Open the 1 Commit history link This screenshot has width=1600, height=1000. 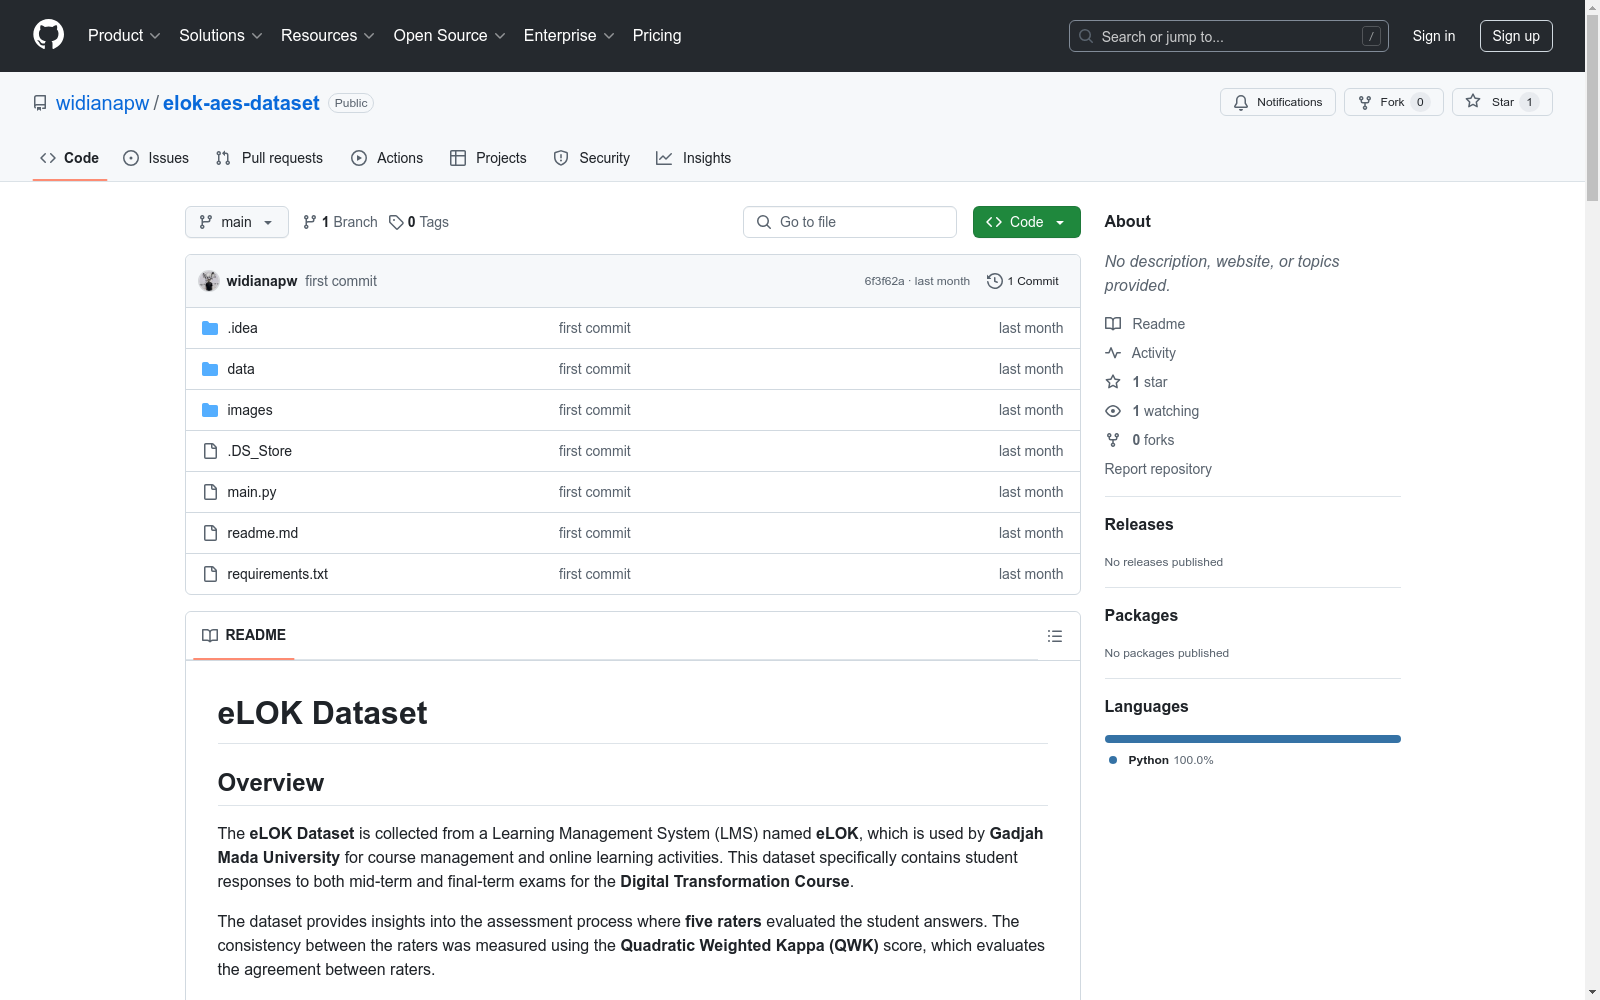click(1023, 281)
